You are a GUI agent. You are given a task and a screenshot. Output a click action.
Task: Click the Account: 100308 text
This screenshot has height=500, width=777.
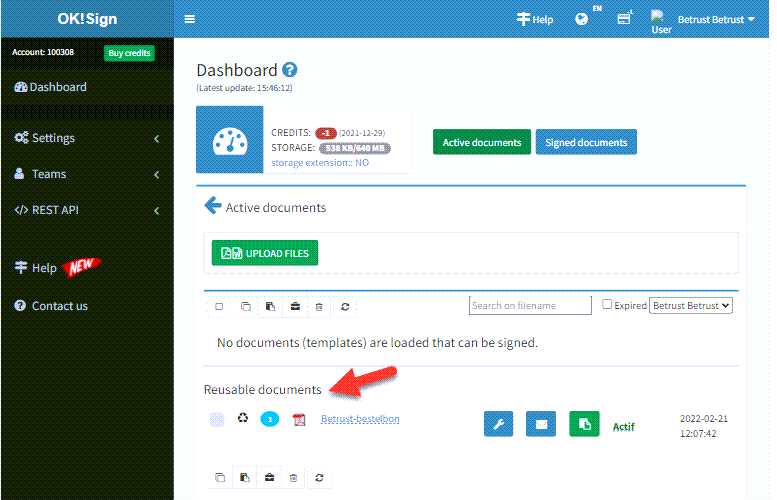[43, 52]
